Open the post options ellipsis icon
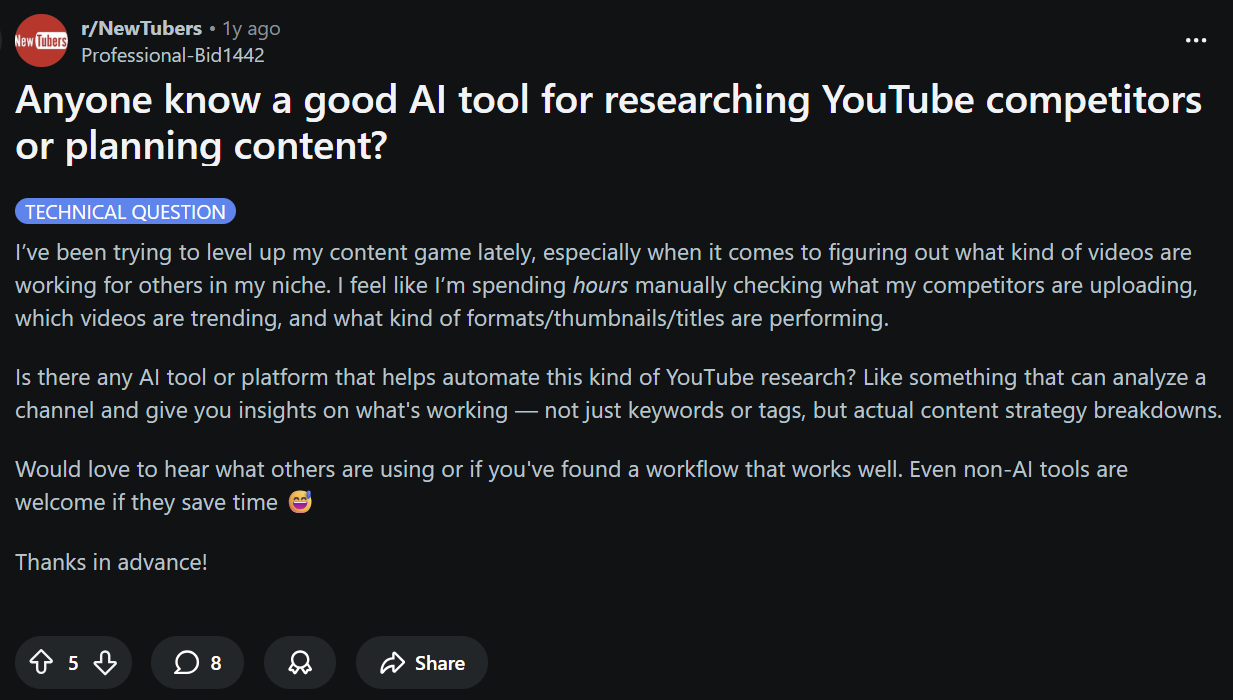 point(1196,40)
